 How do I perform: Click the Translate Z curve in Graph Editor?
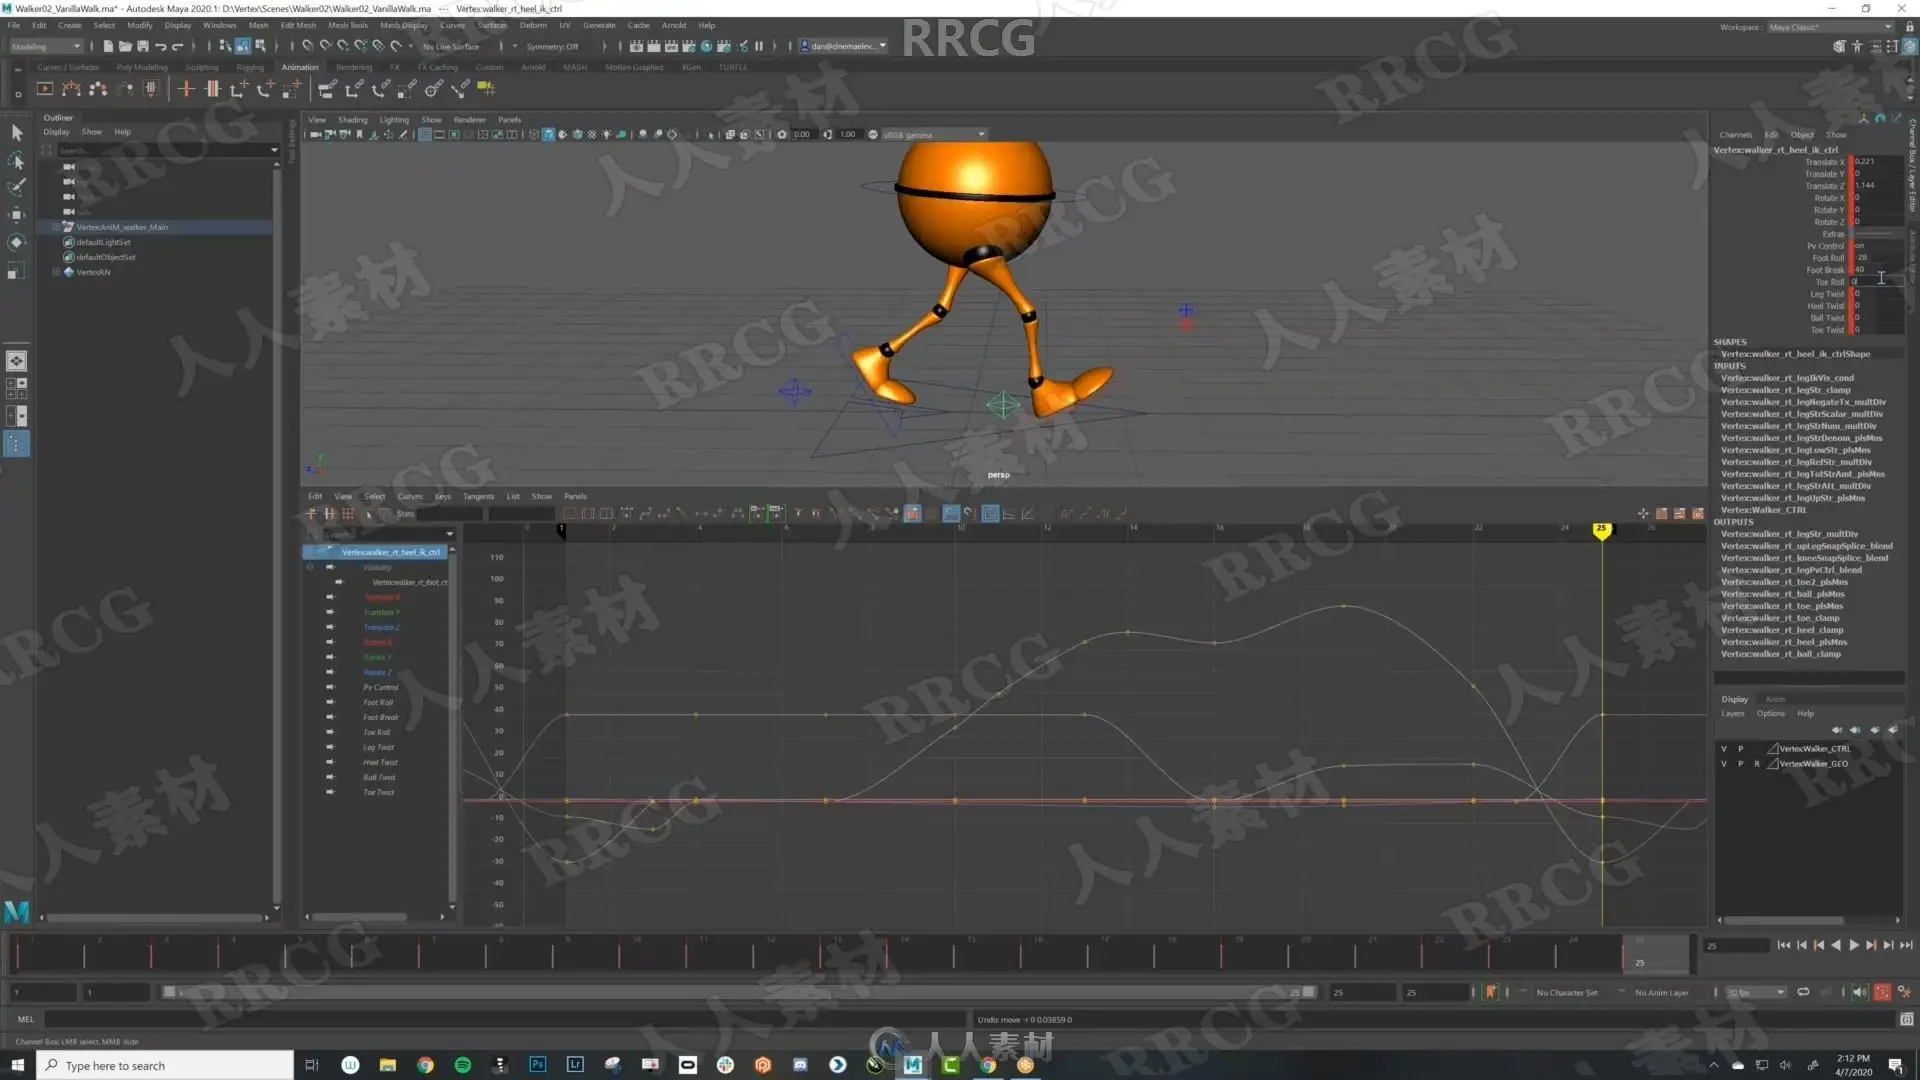pos(380,628)
